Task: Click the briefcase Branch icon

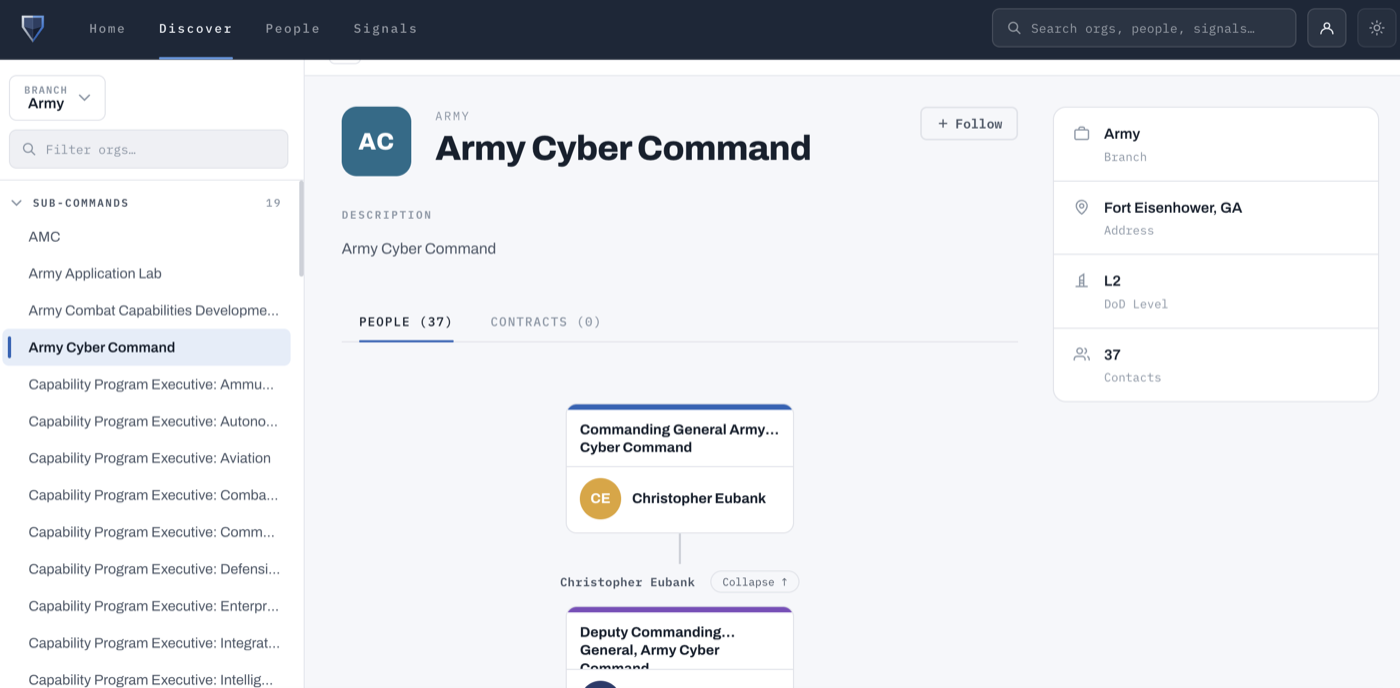Action: coord(1081,133)
